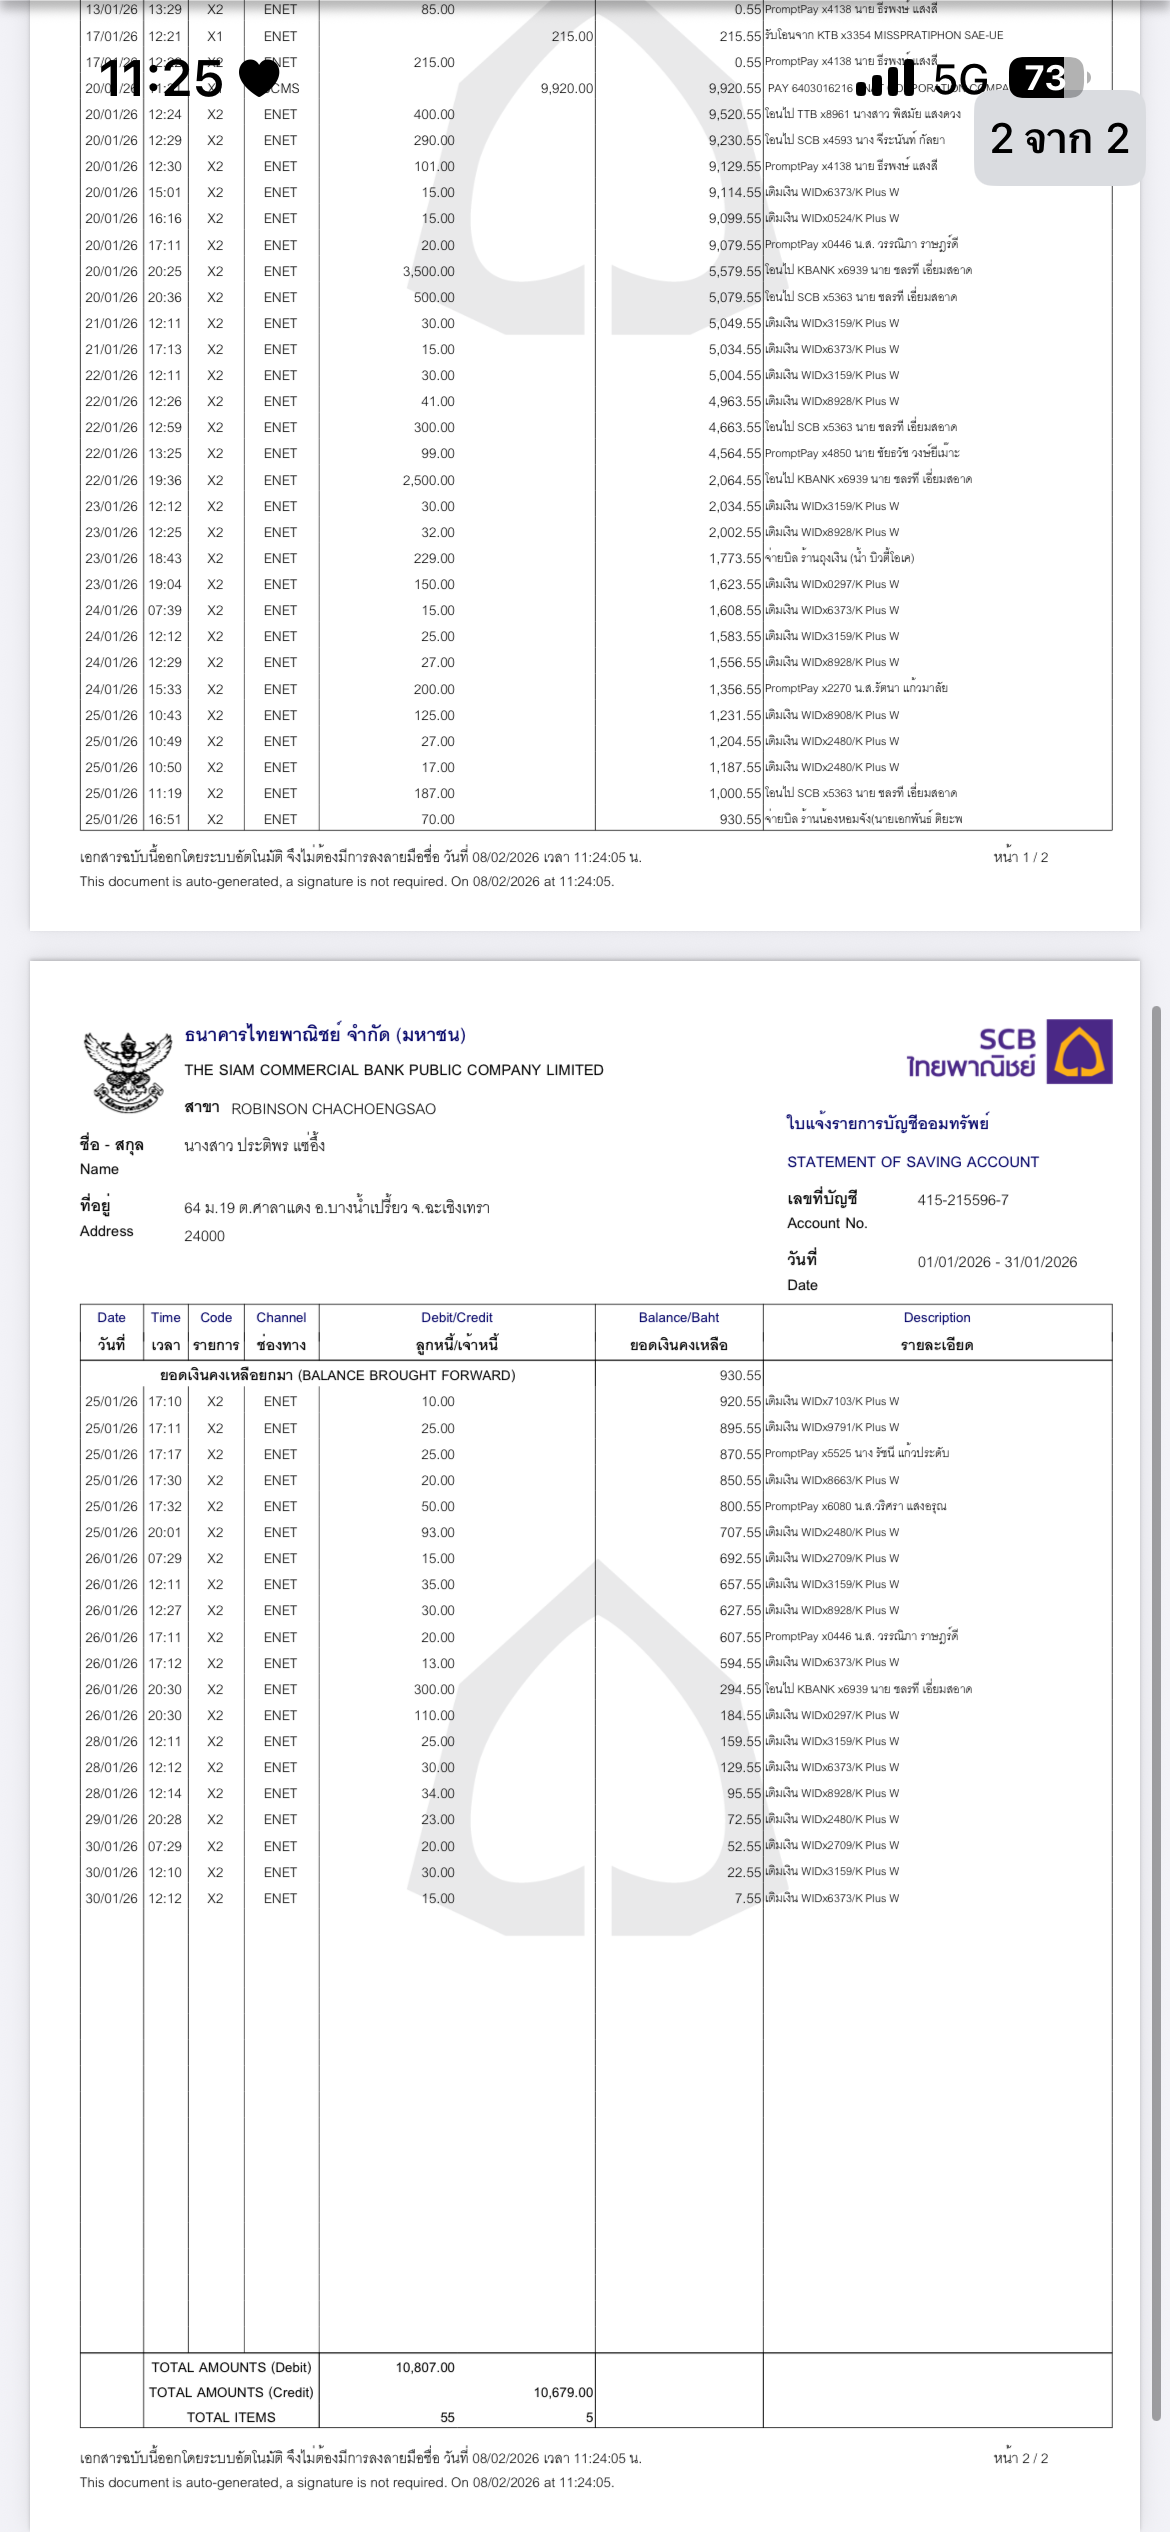The width and height of the screenshot is (1170, 2532).
Task: Tap the "หน้า 1 / 2" page footer
Action: 1020,857
